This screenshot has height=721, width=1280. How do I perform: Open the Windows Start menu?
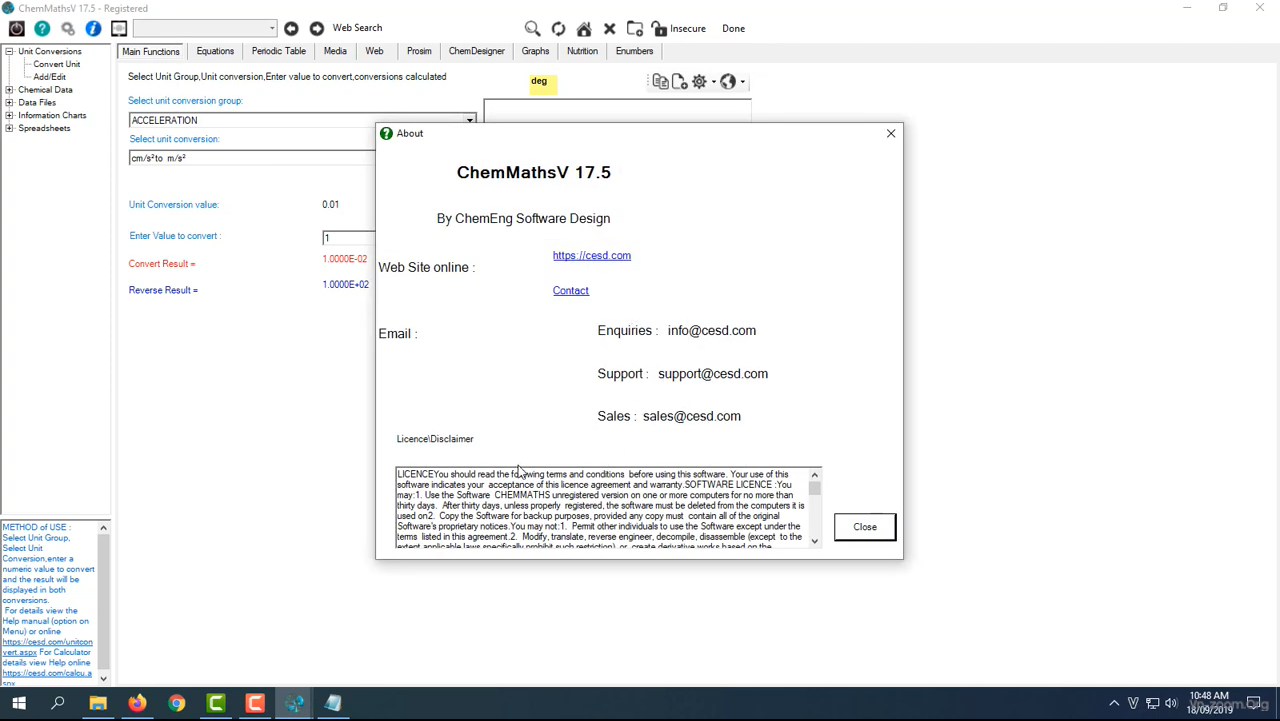[19, 704]
